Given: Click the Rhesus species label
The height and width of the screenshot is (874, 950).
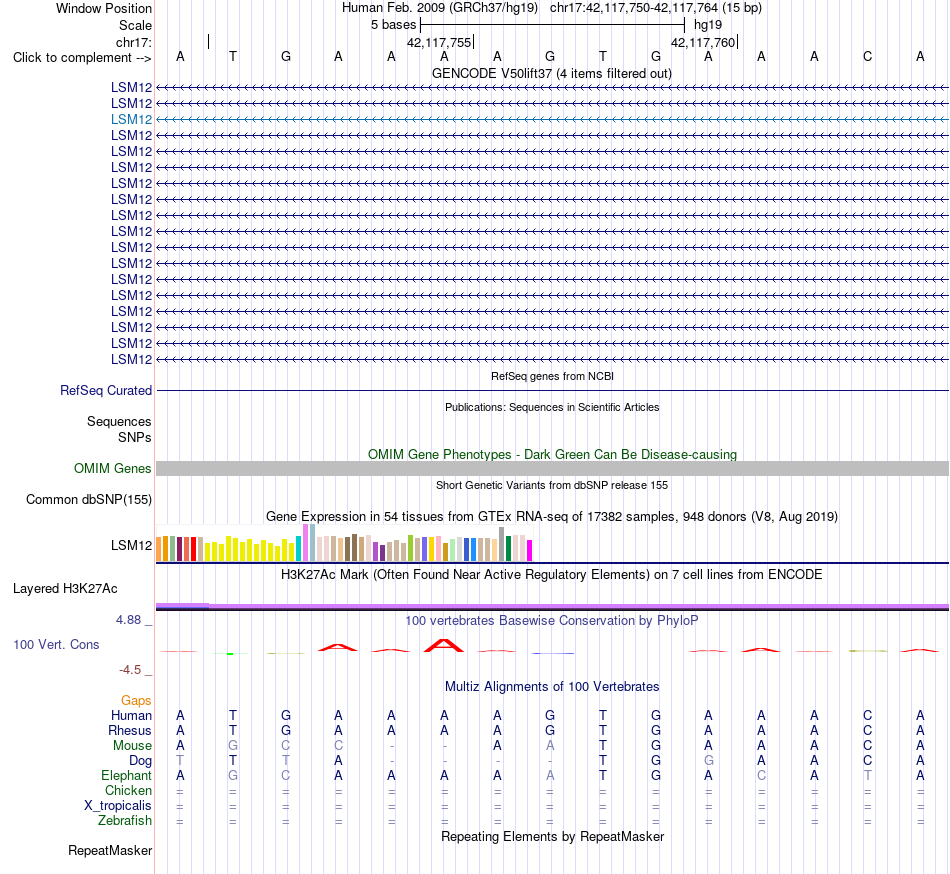Looking at the screenshot, I should click(130, 730).
